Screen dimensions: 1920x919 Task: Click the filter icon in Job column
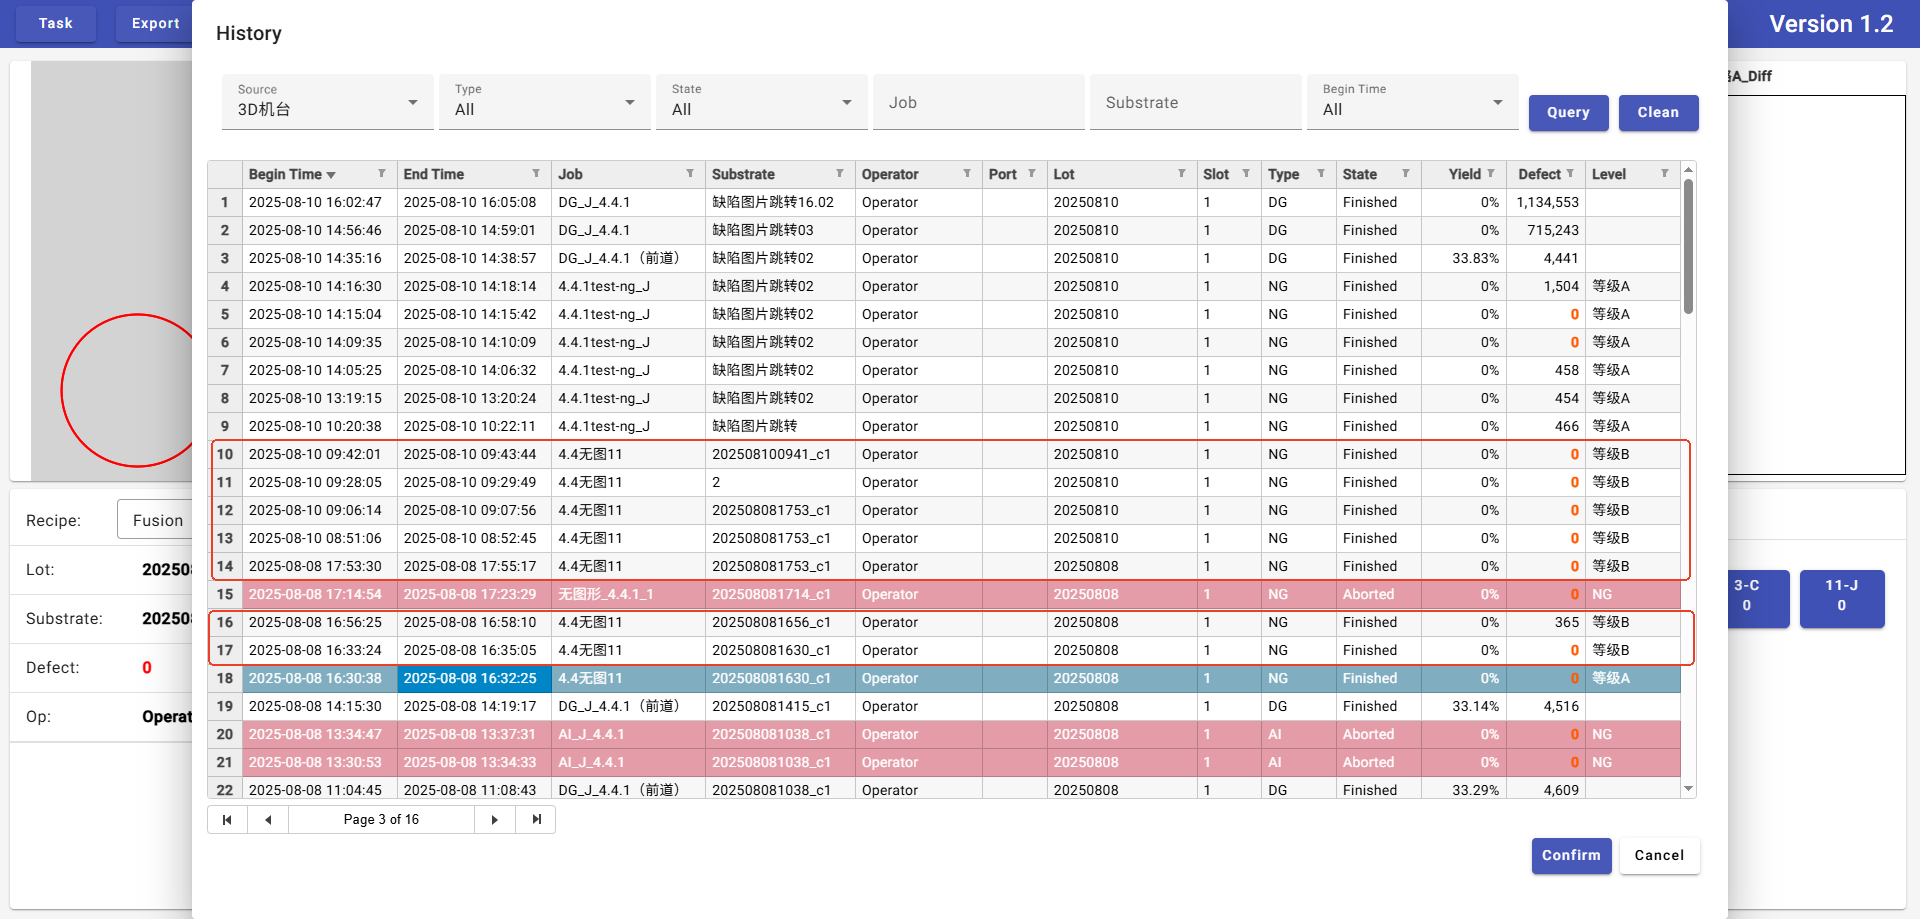[690, 174]
